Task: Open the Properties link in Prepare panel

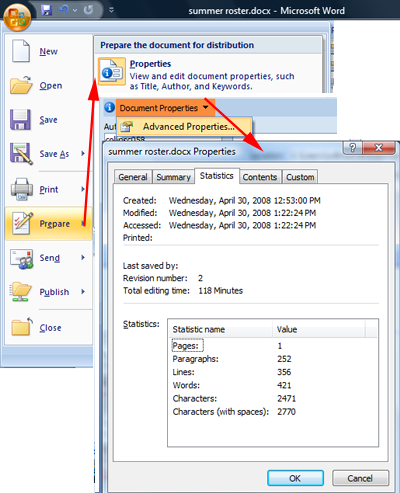Action: 150,64
